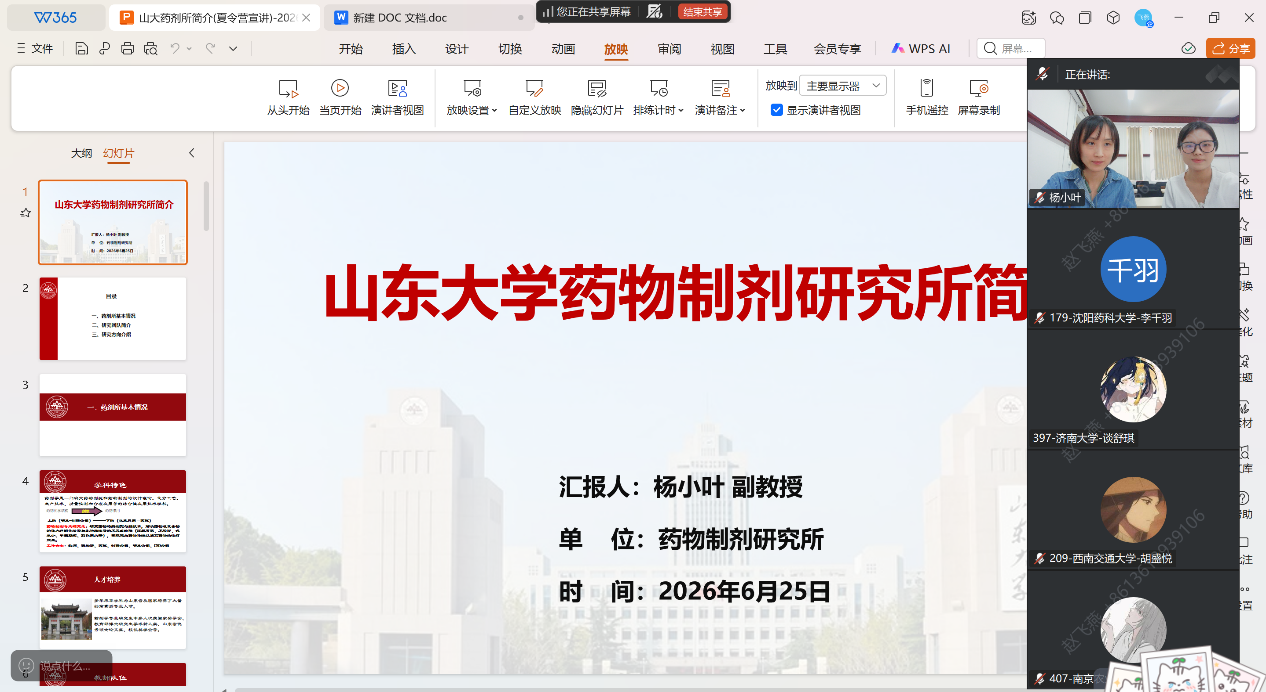
Task: Switch to the 审阅 ribbon tab
Action: [669, 49]
